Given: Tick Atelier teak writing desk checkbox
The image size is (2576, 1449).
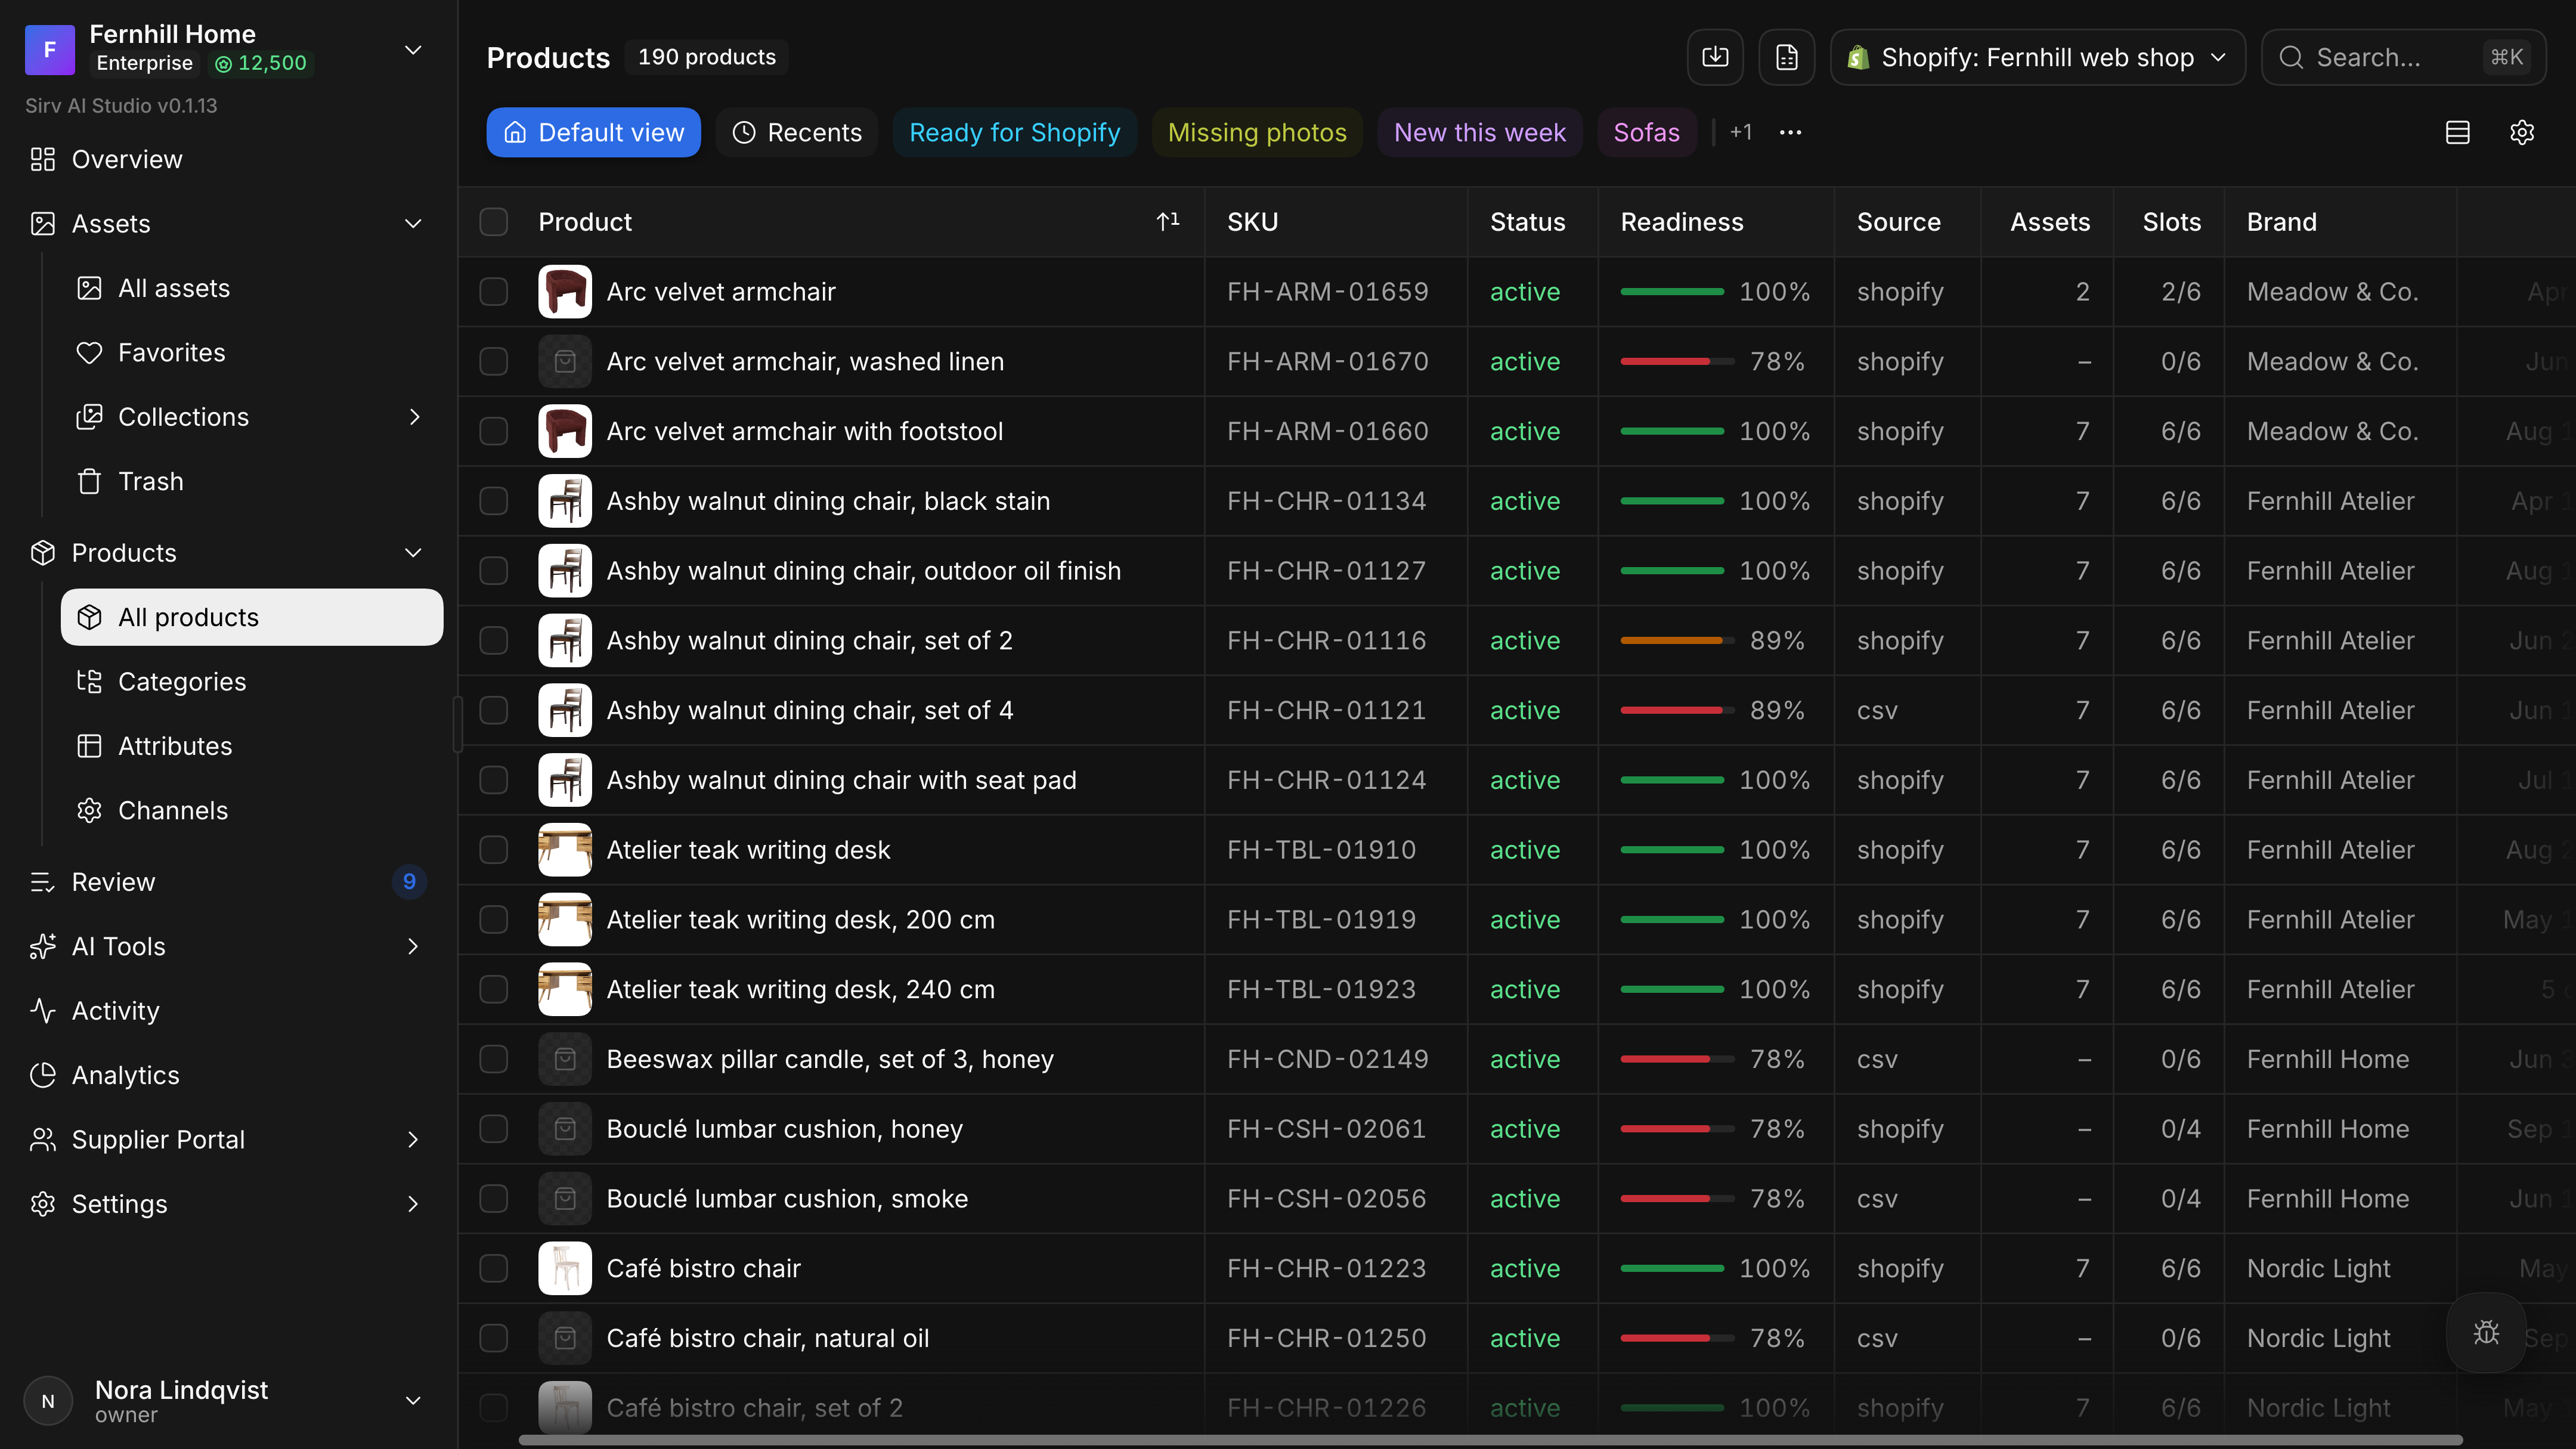Looking at the screenshot, I should 493,850.
